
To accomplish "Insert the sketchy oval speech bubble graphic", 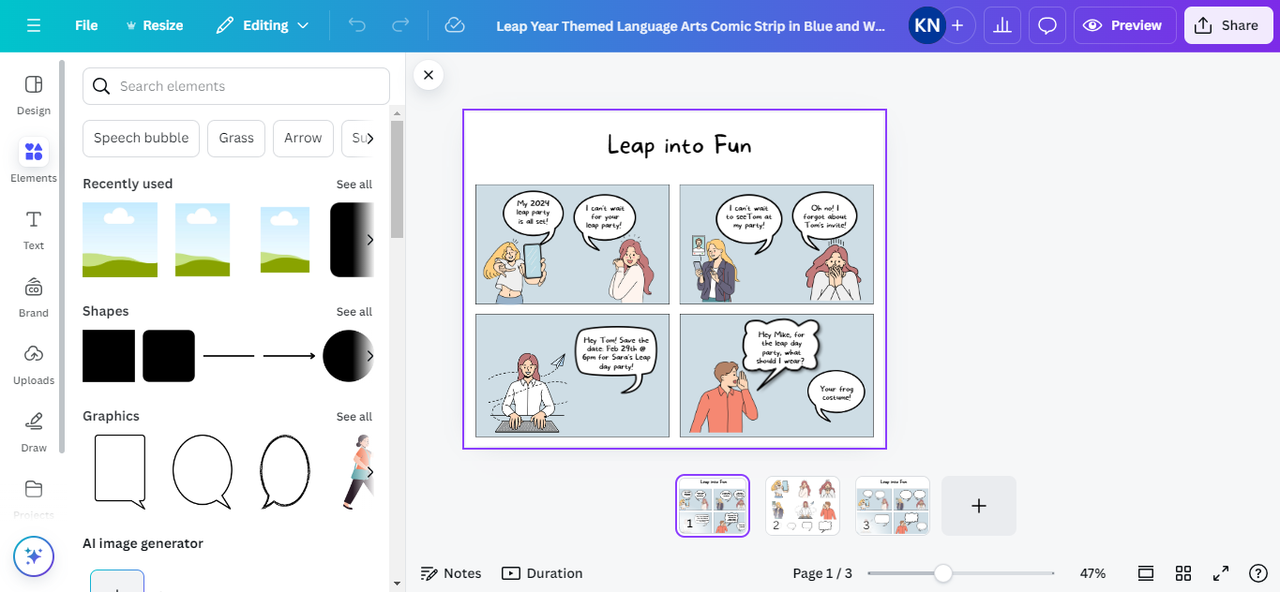I will [x=285, y=471].
